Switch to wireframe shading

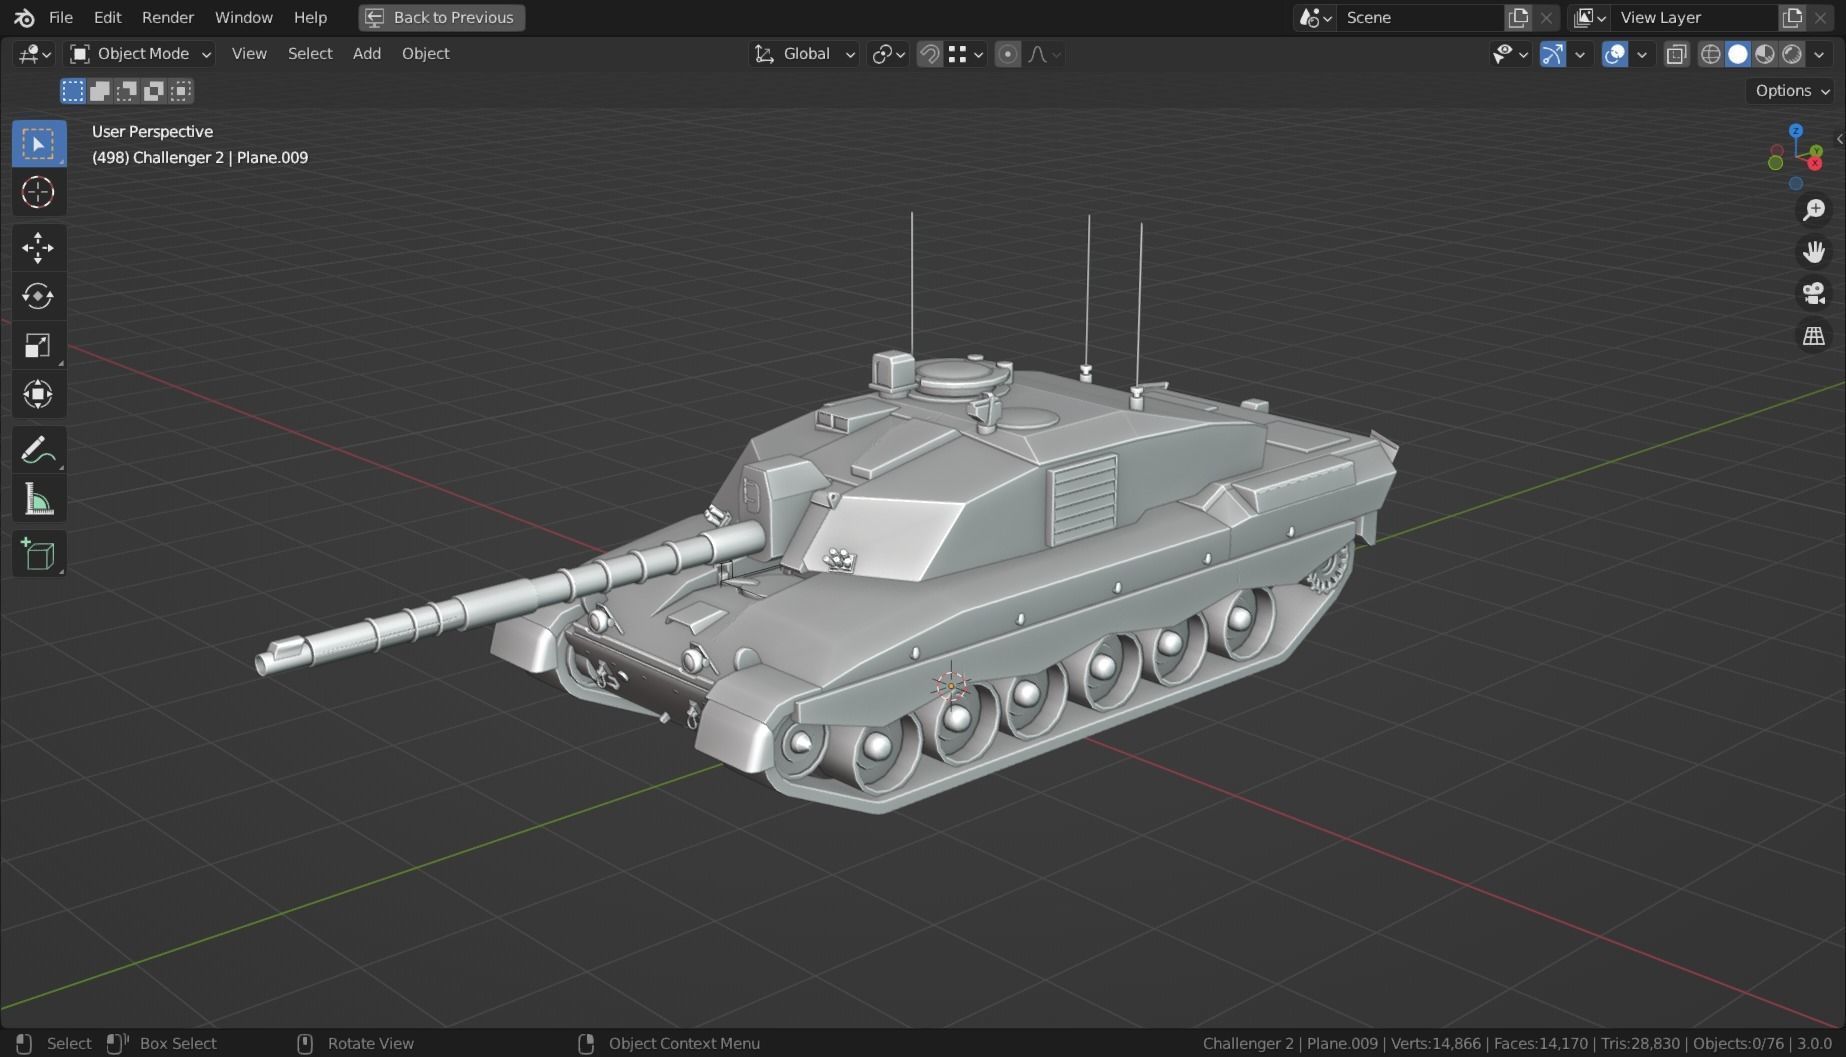click(1711, 54)
